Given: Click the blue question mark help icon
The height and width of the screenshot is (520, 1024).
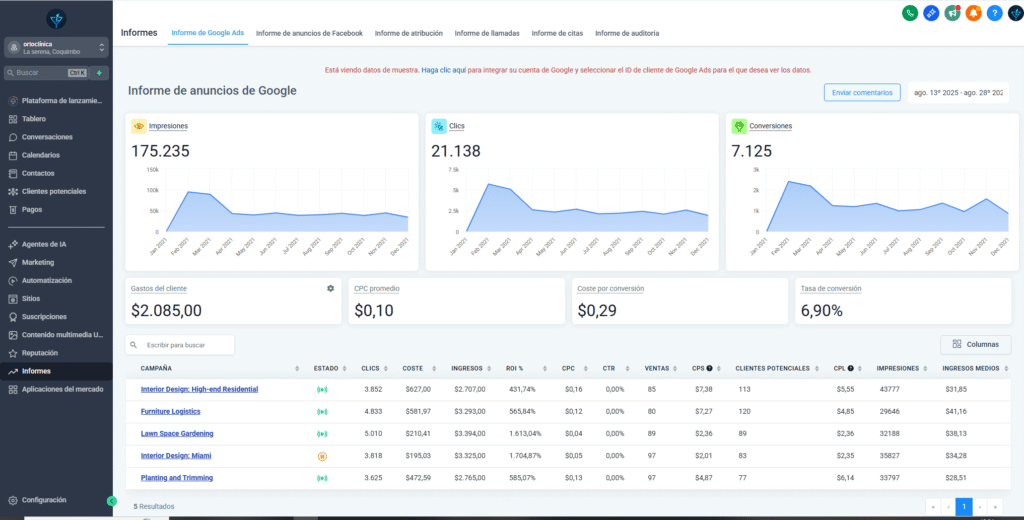Looking at the screenshot, I should tap(994, 13).
